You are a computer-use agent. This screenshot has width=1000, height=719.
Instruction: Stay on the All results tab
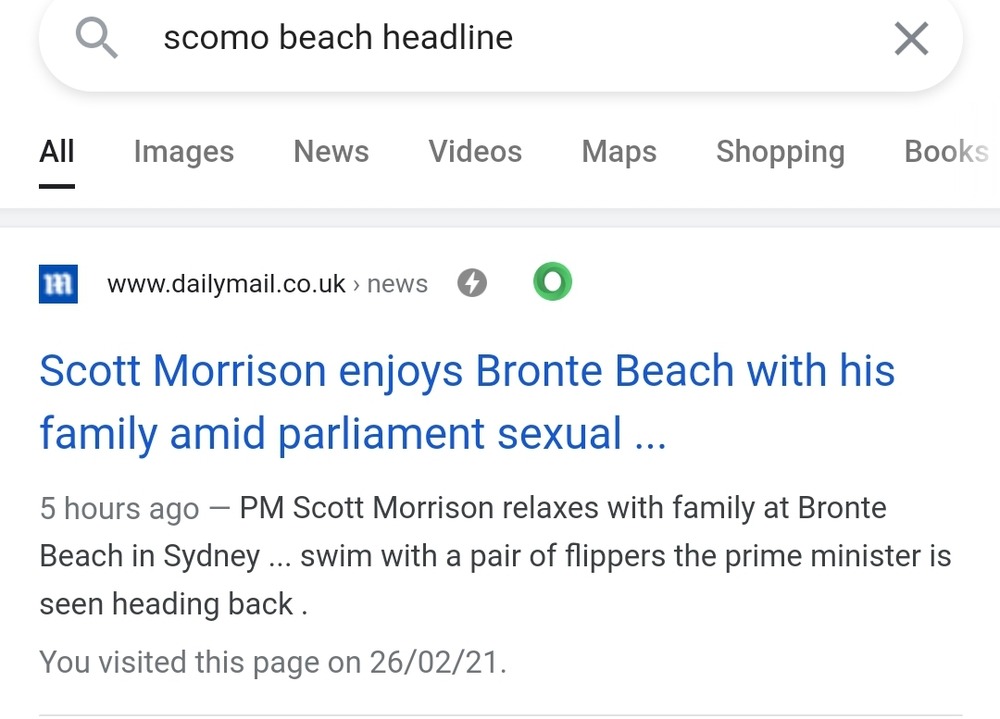coord(57,151)
